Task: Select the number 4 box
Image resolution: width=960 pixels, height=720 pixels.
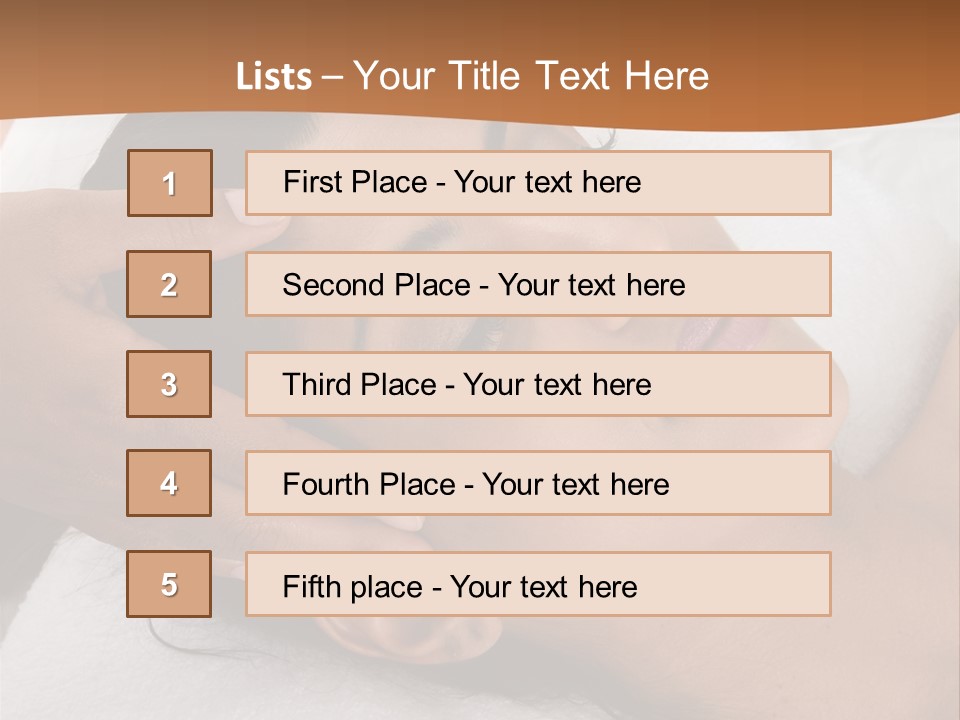Action: pos(169,483)
